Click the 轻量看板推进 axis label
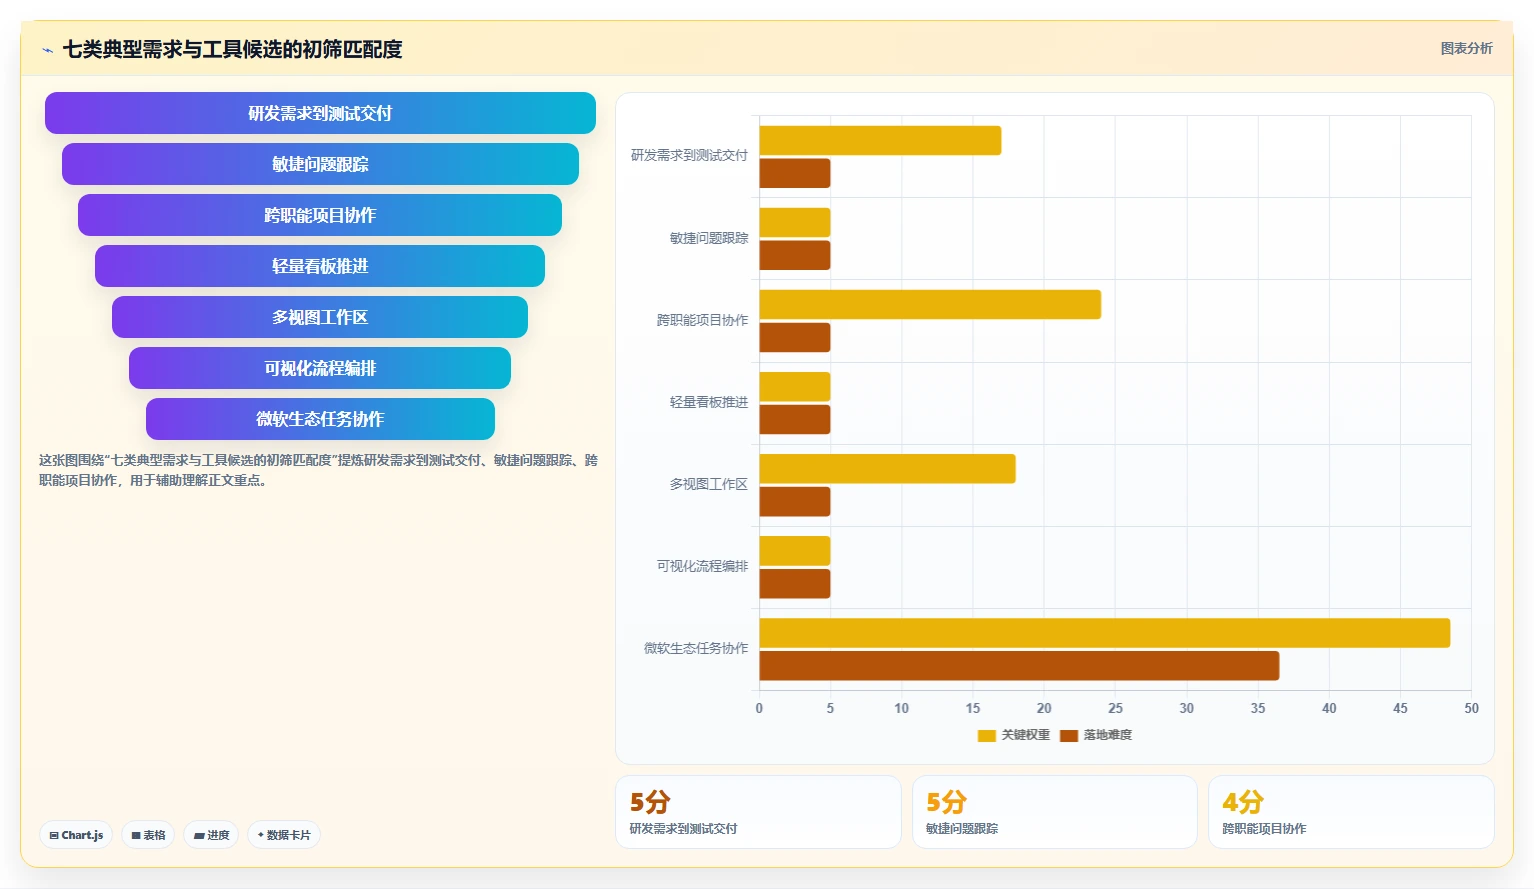The width and height of the screenshot is (1534, 889). coord(709,402)
